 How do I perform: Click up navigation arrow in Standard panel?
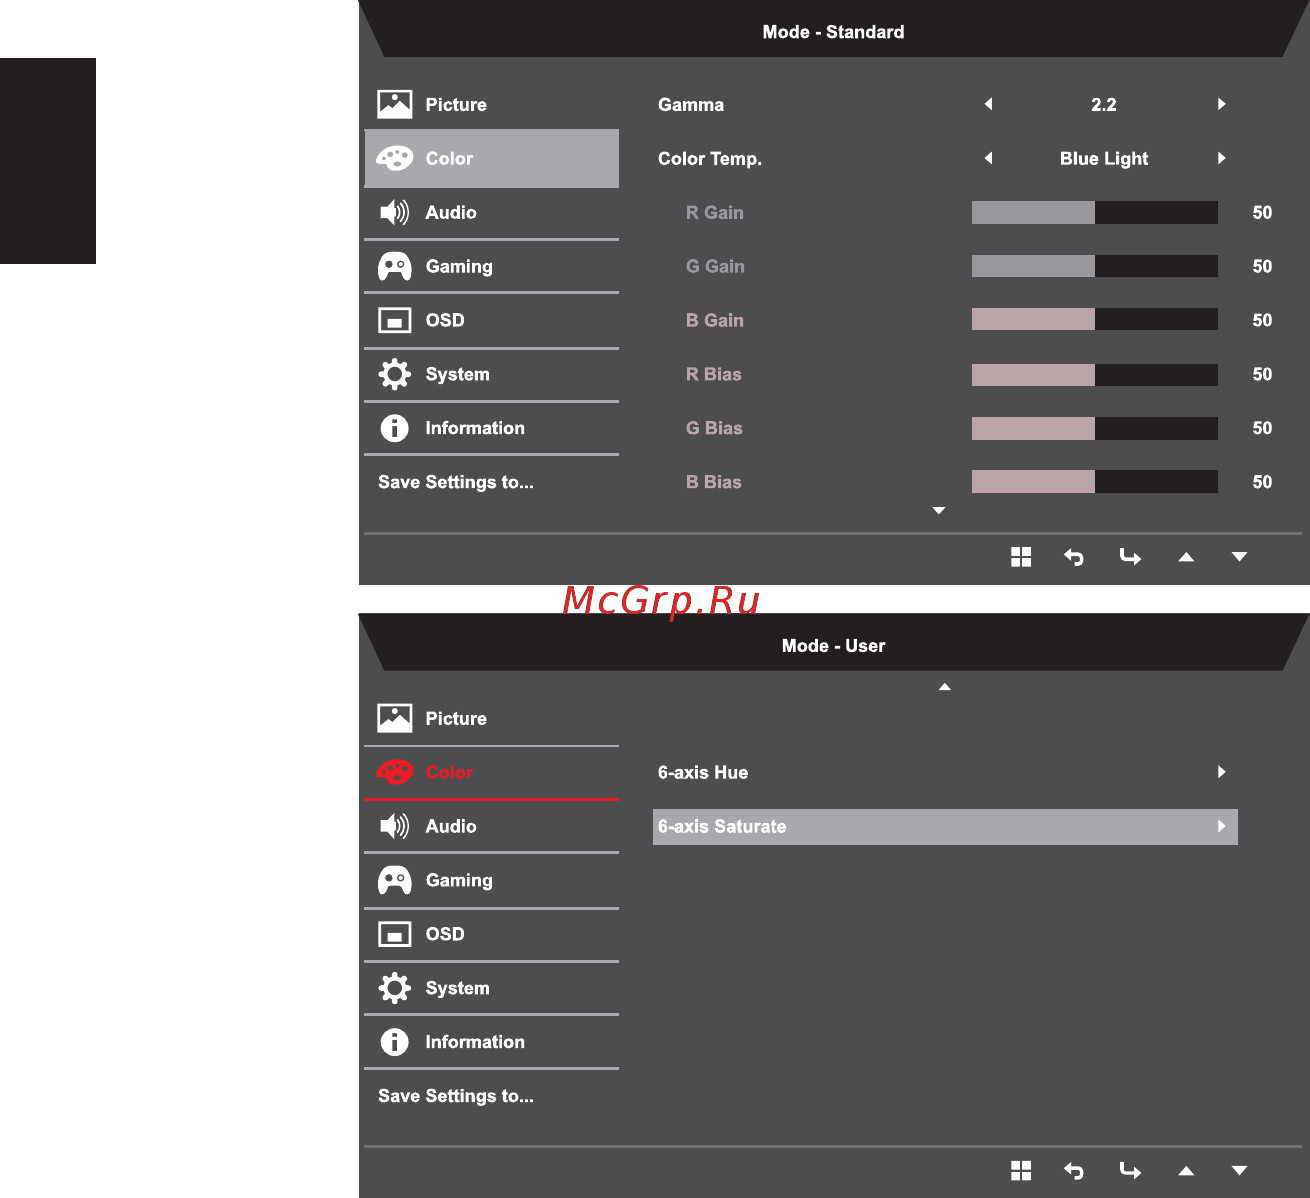[1186, 557]
